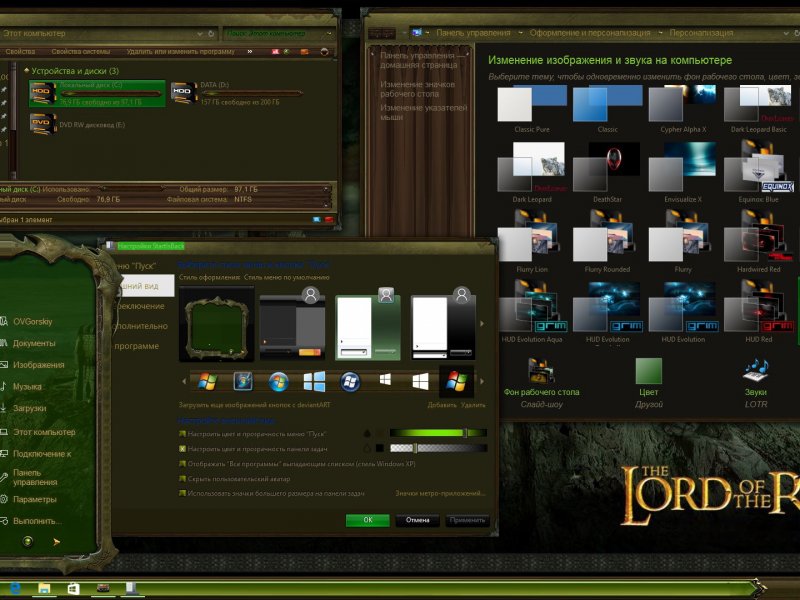Select the Windows 7 orb start button image
Viewport: 800px width, 600px height.
[x=279, y=382]
